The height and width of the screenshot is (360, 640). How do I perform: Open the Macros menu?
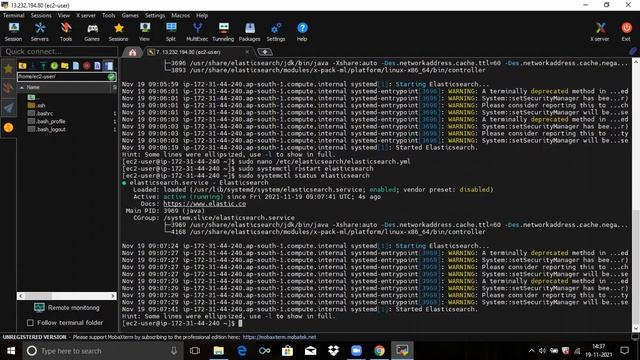(180, 16)
